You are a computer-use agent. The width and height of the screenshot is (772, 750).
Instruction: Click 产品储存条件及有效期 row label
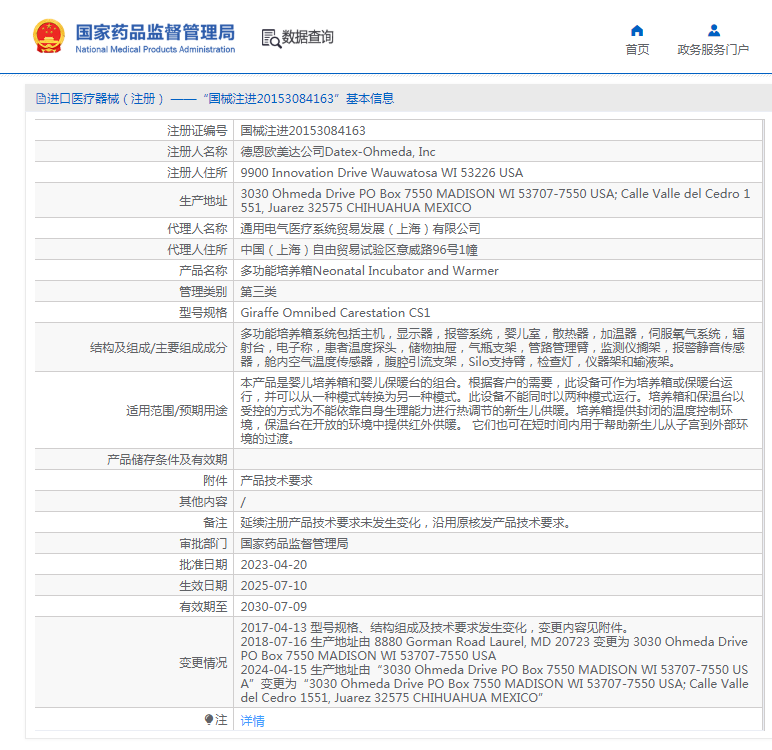(x=167, y=459)
